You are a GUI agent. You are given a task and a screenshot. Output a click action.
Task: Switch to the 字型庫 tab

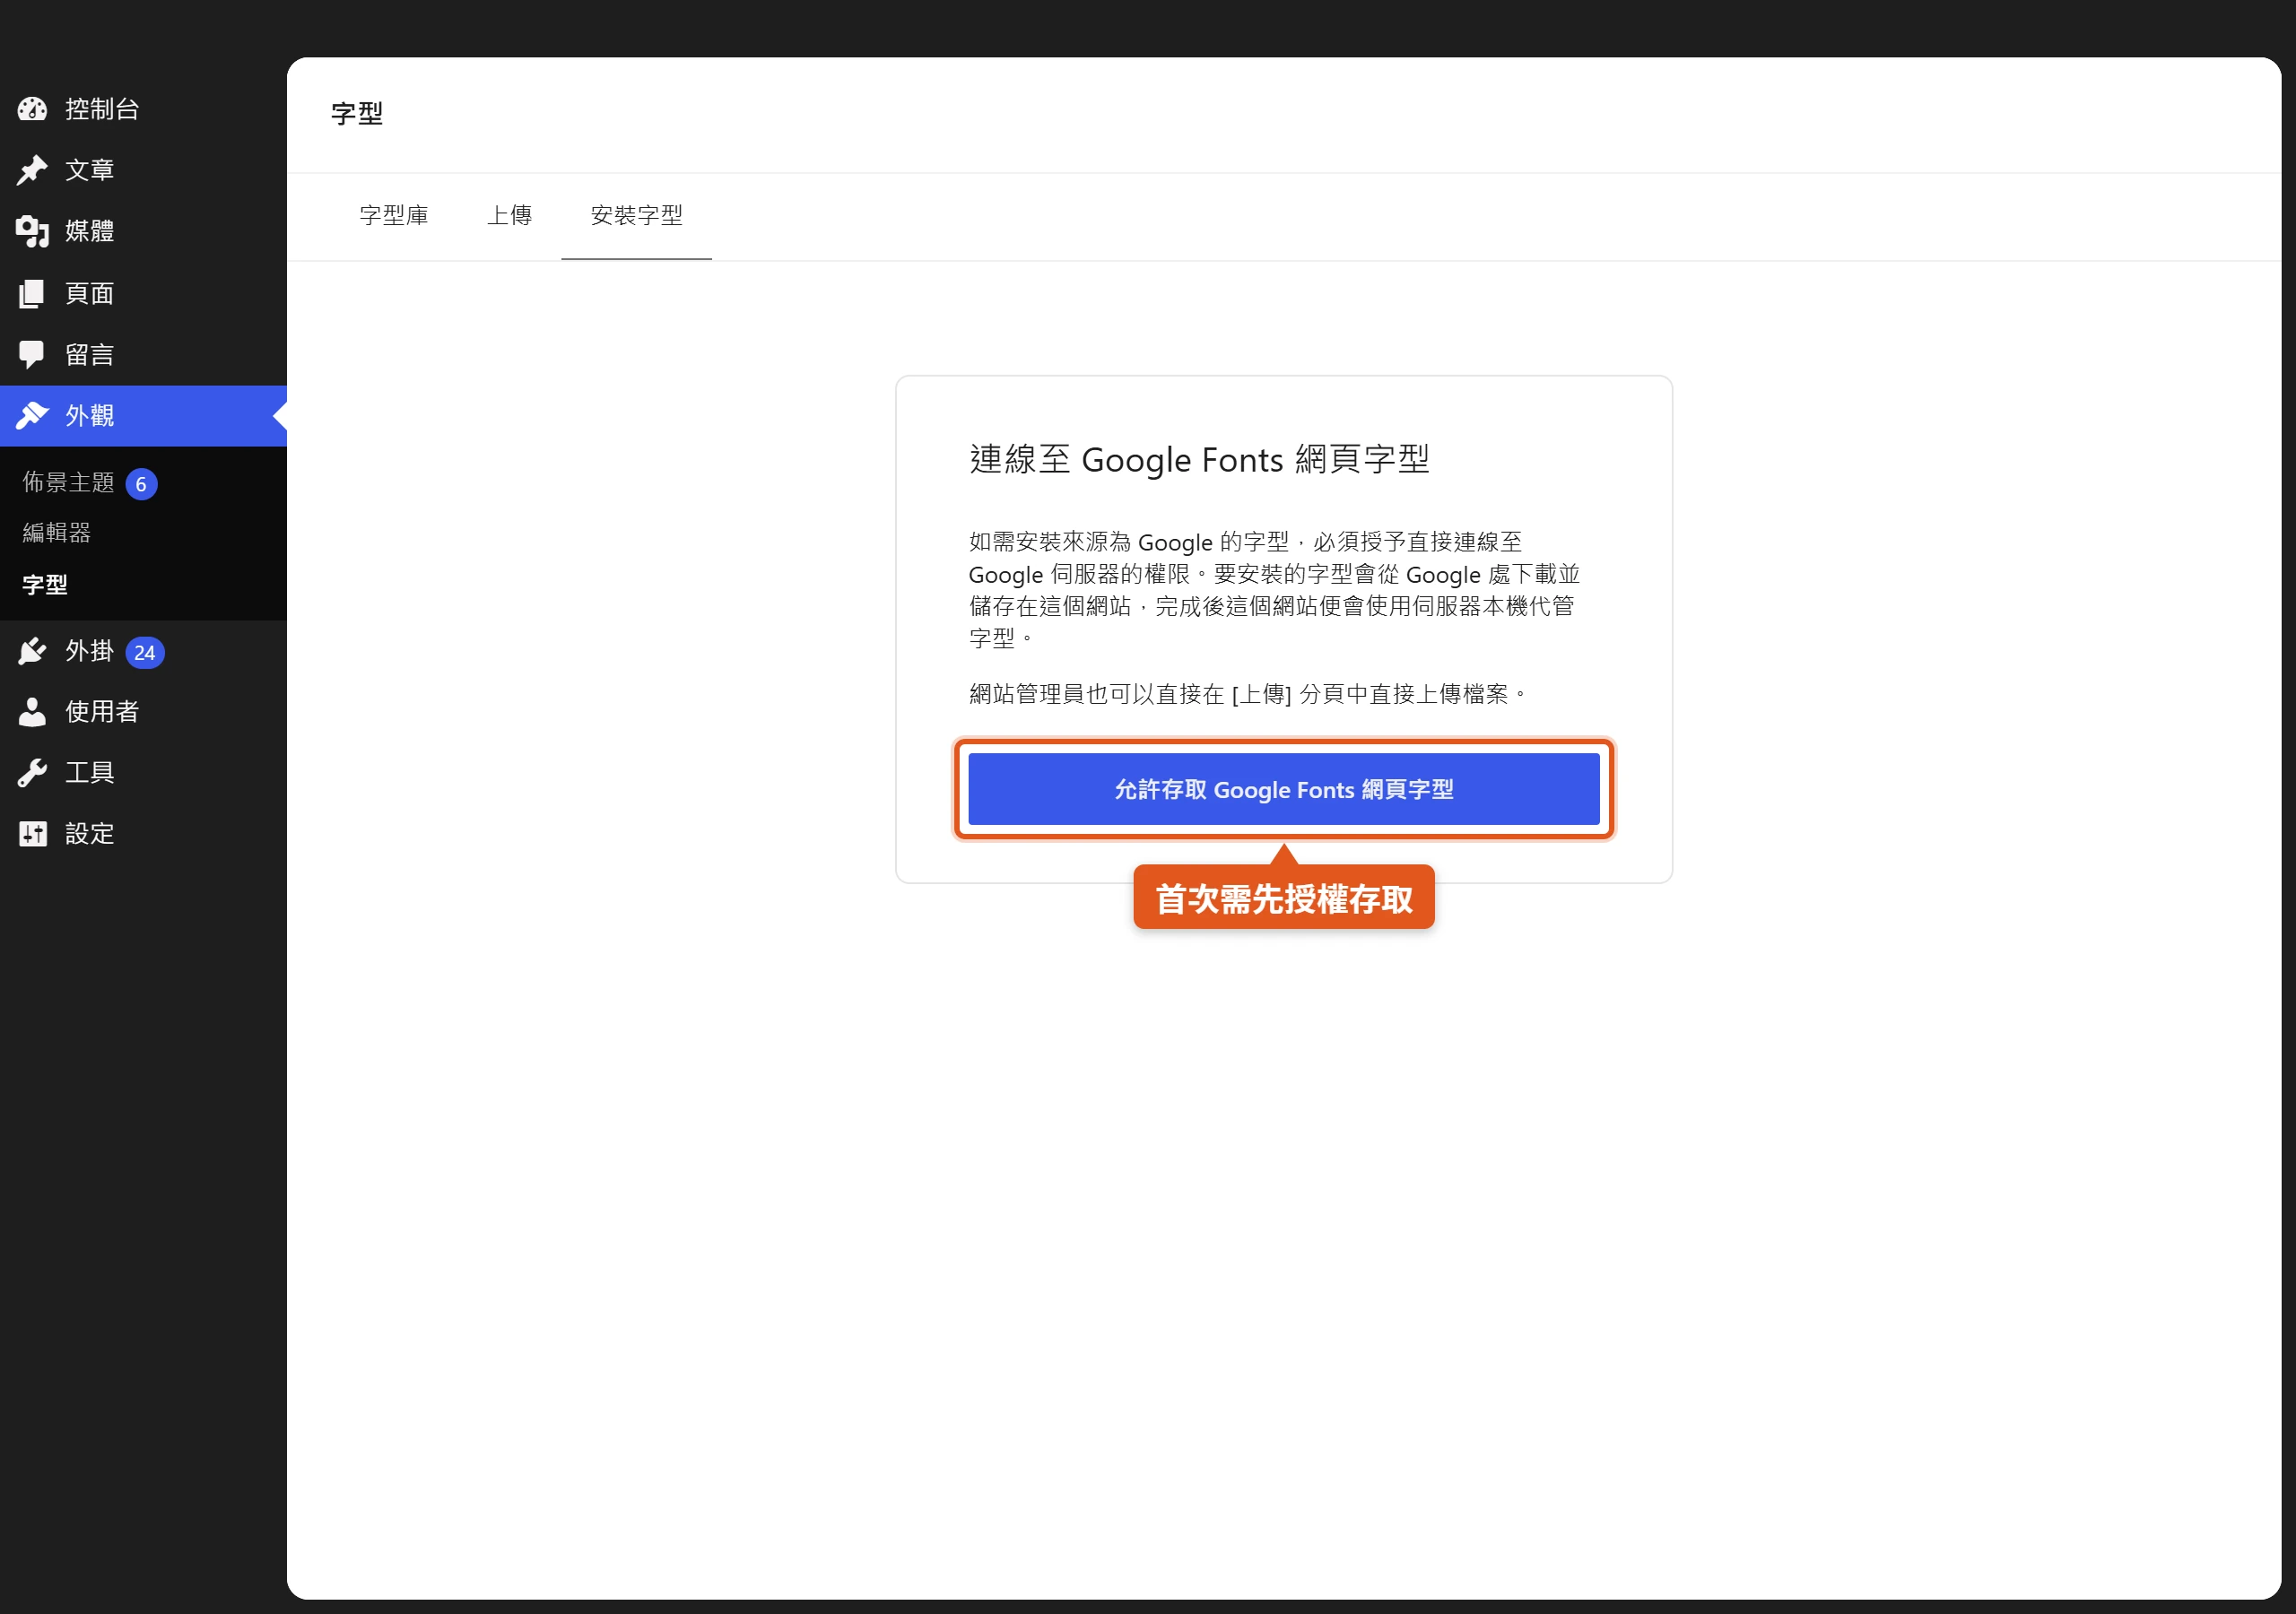coord(394,215)
